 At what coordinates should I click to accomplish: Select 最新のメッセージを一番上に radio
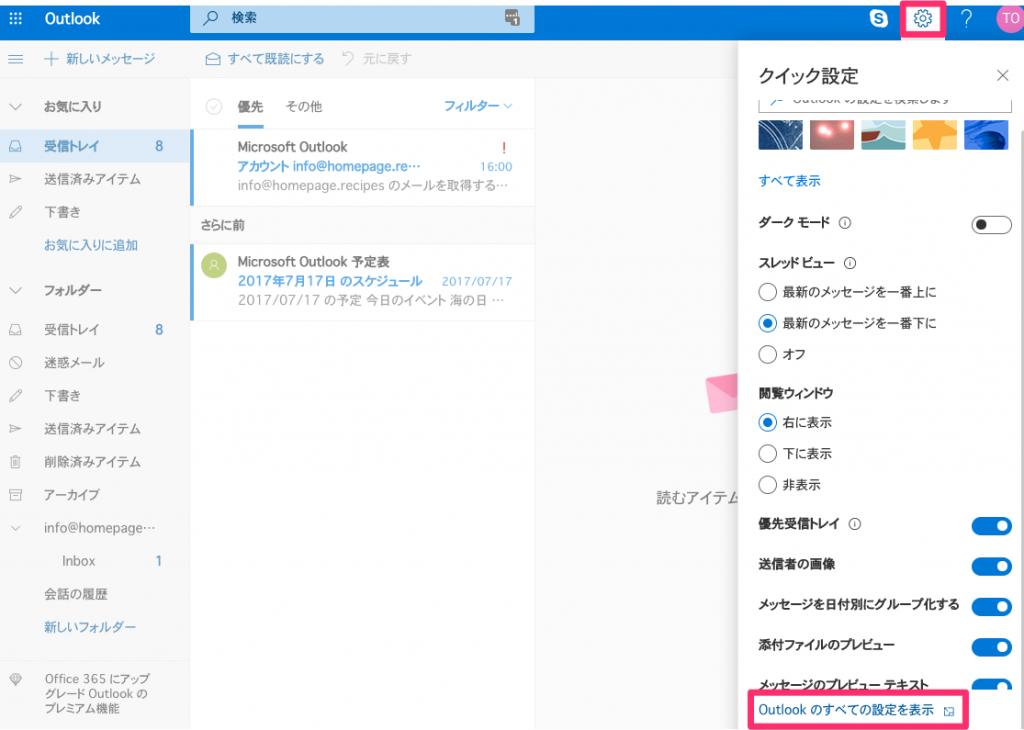(x=767, y=292)
